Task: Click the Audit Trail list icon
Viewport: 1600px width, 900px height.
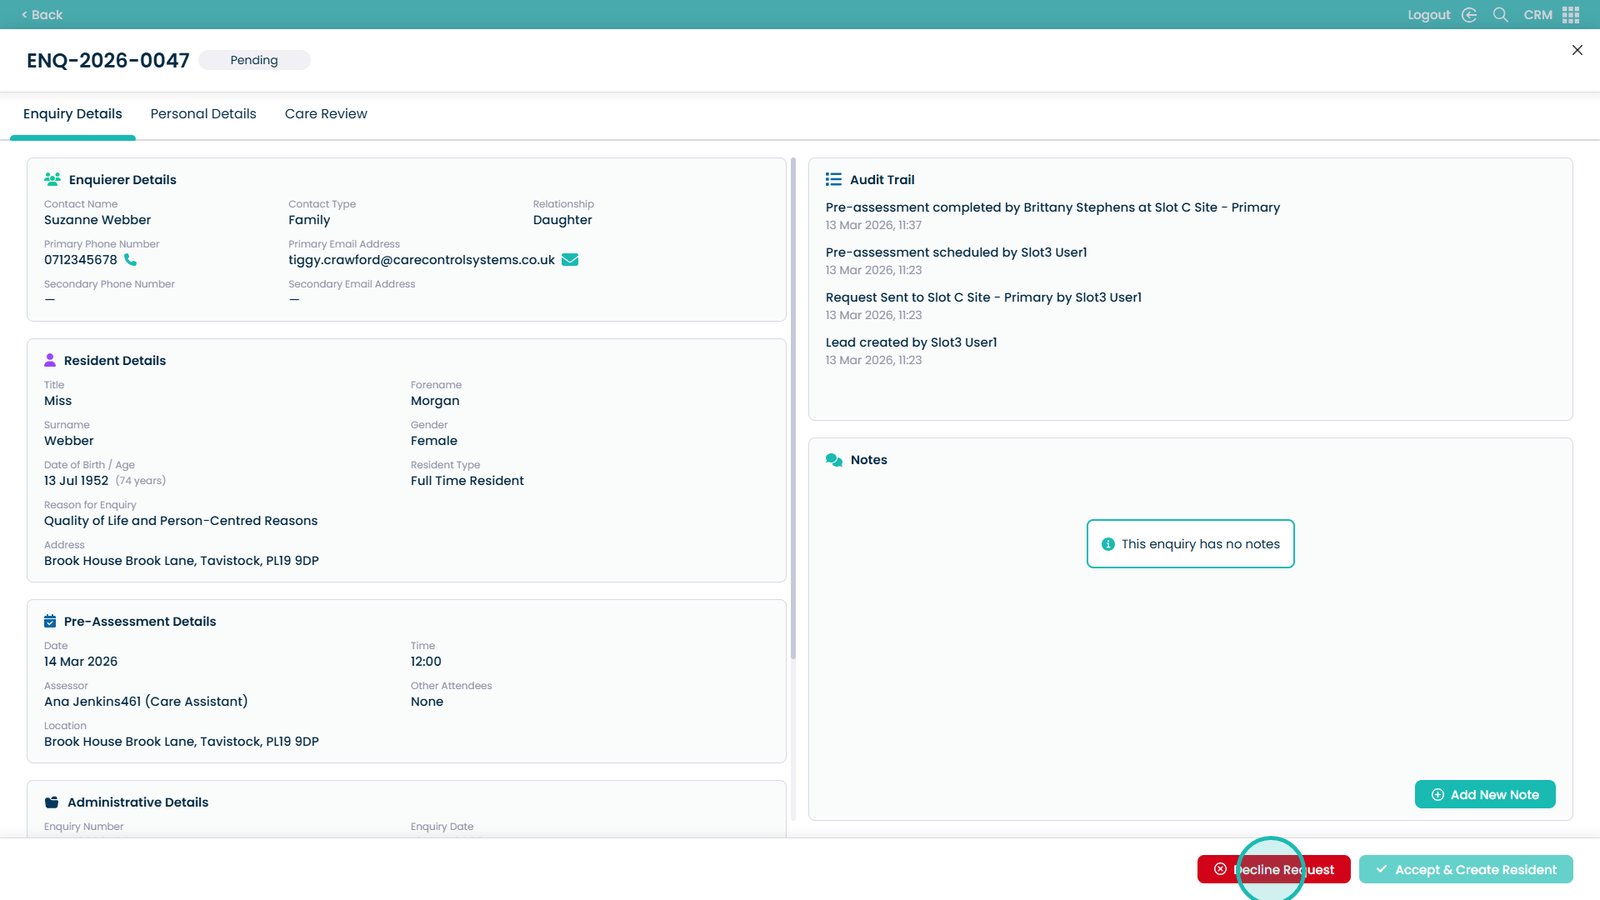Action: 833,180
